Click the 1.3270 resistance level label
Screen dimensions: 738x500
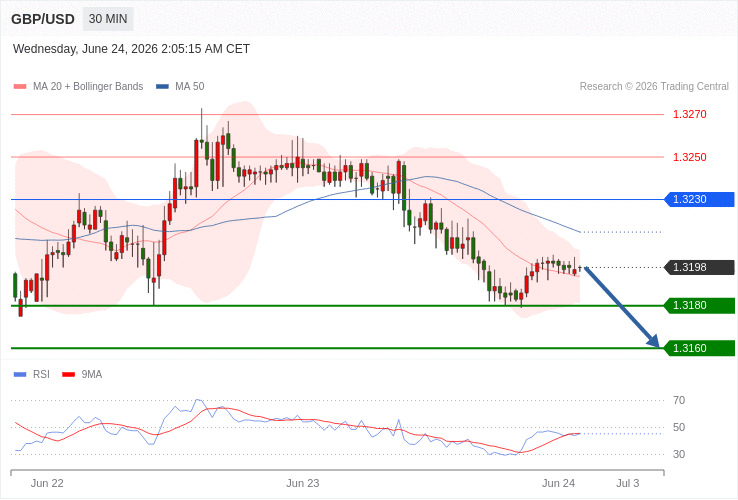tap(690, 114)
